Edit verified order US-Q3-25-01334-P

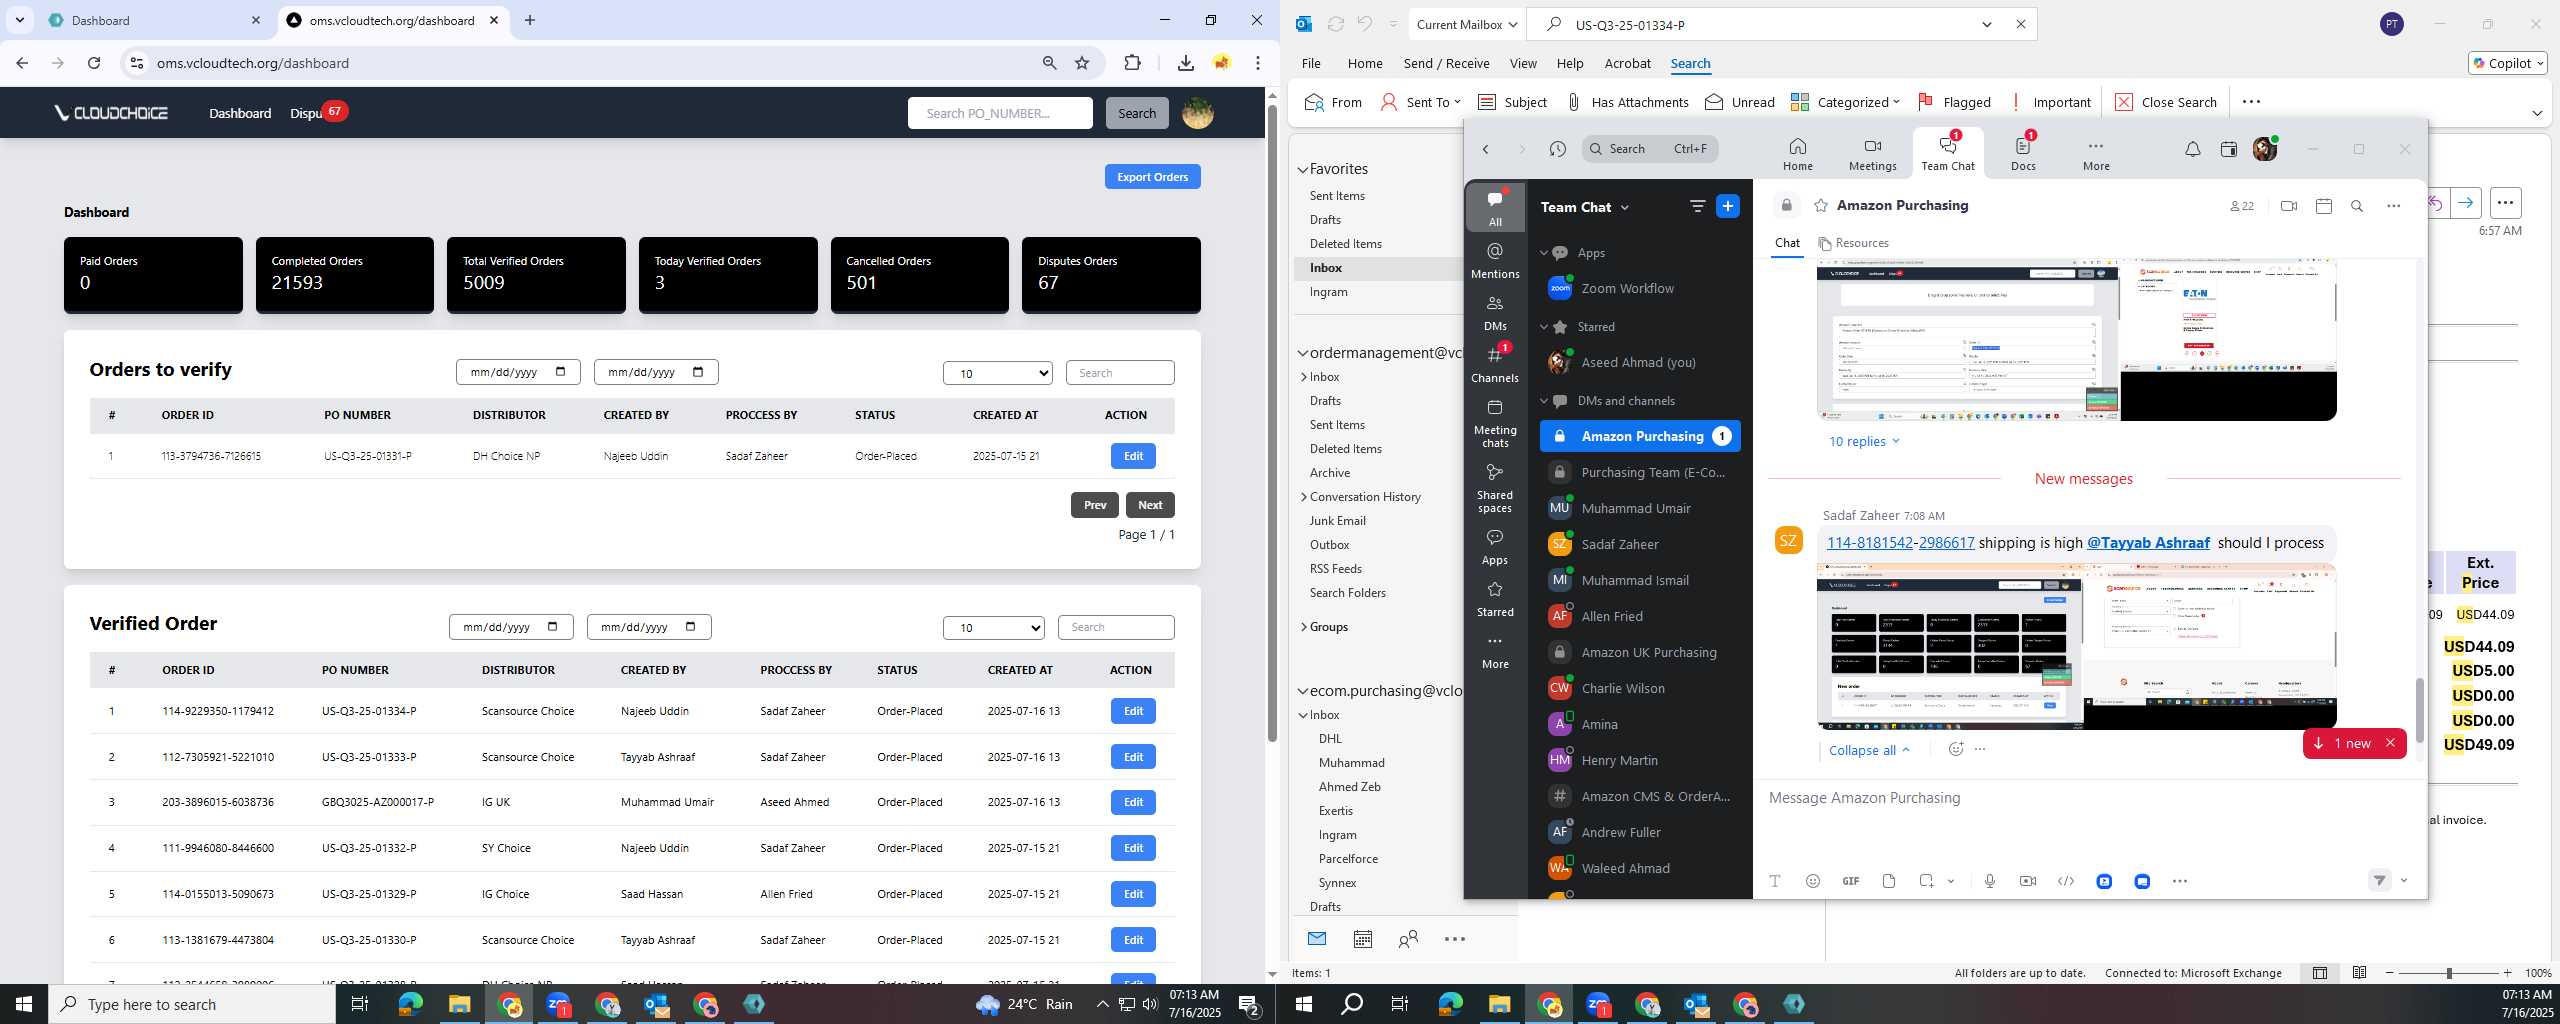1133,711
